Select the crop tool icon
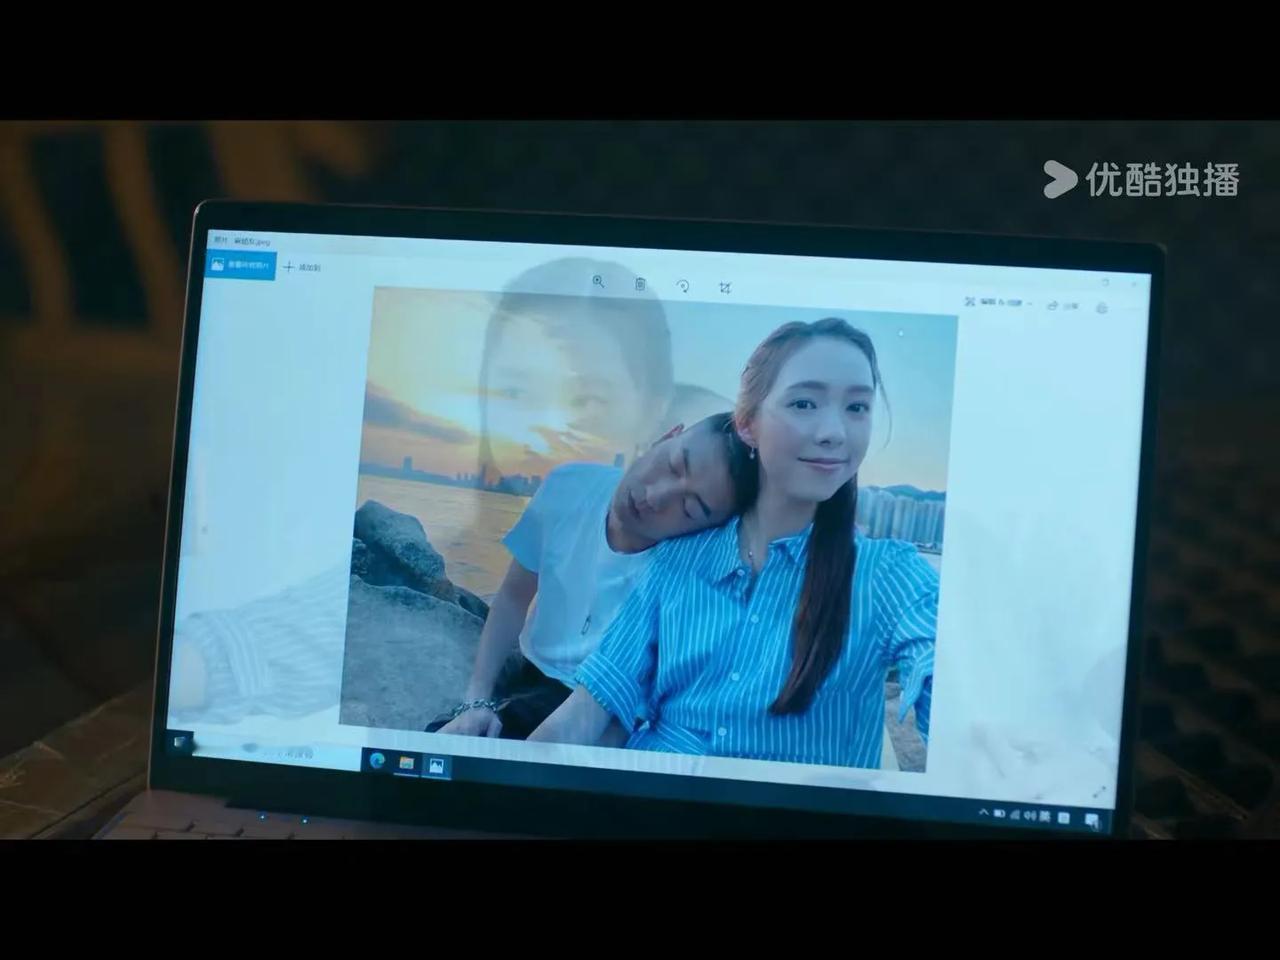Viewport: 1280px width, 960px height. (725, 288)
